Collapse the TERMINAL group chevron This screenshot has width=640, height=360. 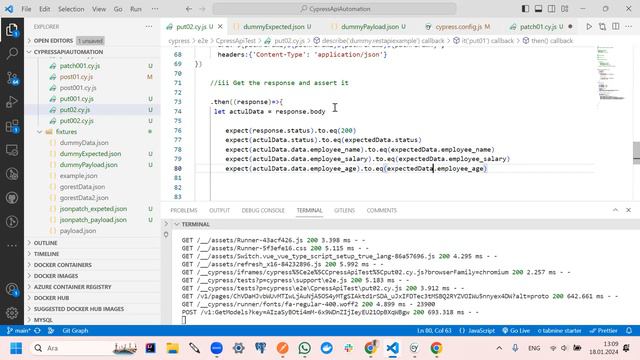pos(177,224)
